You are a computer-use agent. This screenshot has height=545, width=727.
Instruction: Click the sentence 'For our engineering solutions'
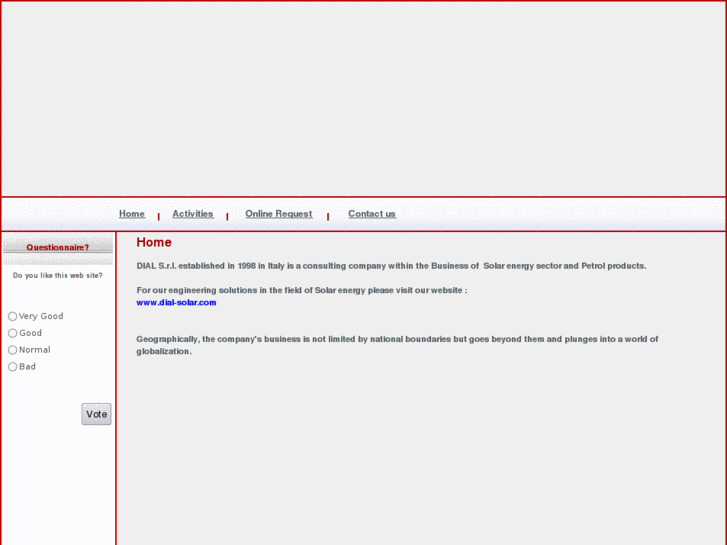302,290
